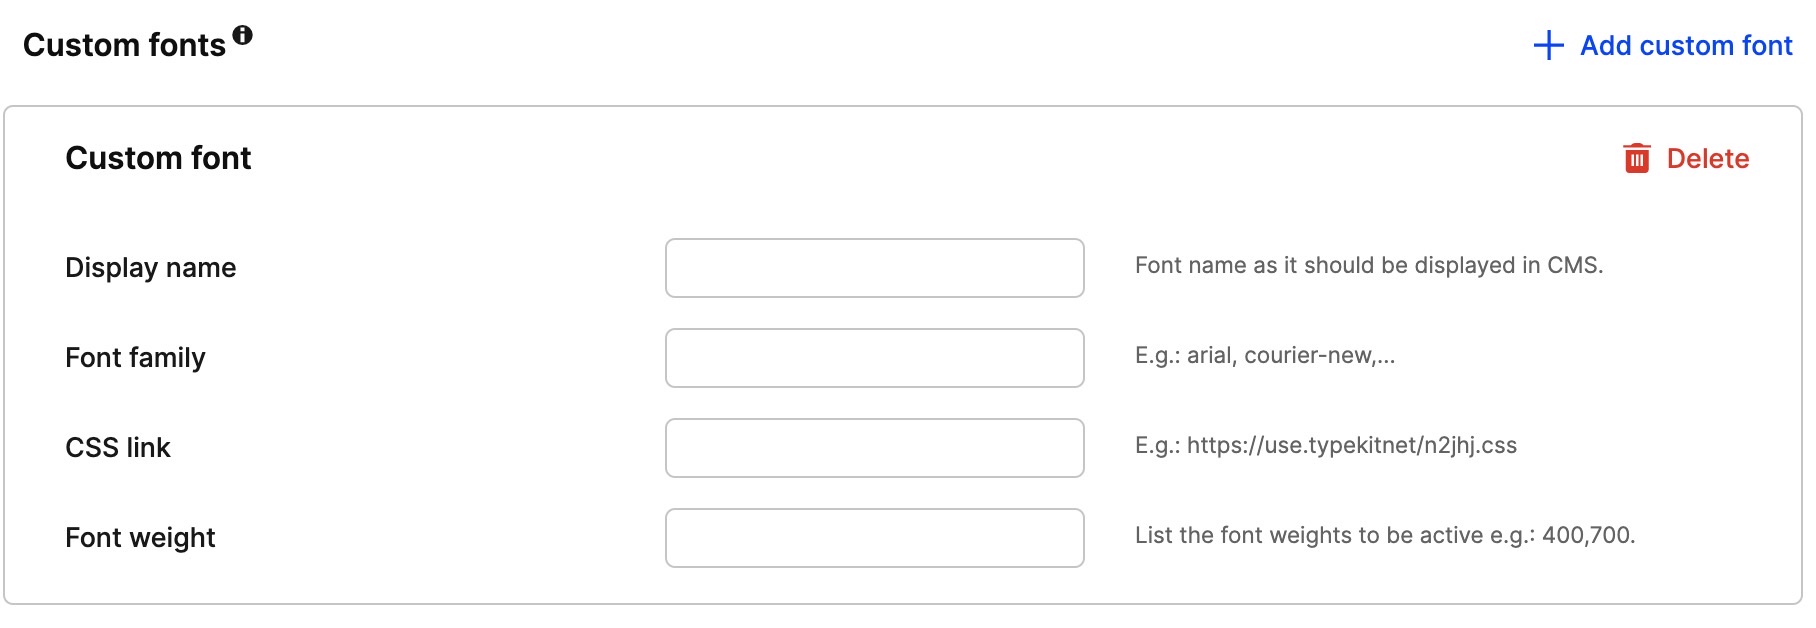Click the Font weight label
The image size is (1816, 628).
tap(140, 538)
